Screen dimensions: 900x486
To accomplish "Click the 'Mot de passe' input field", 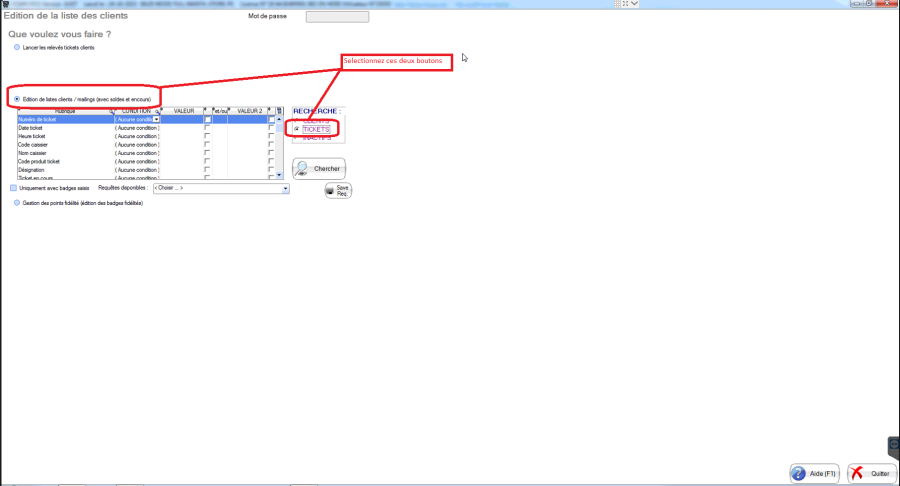I will [338, 17].
